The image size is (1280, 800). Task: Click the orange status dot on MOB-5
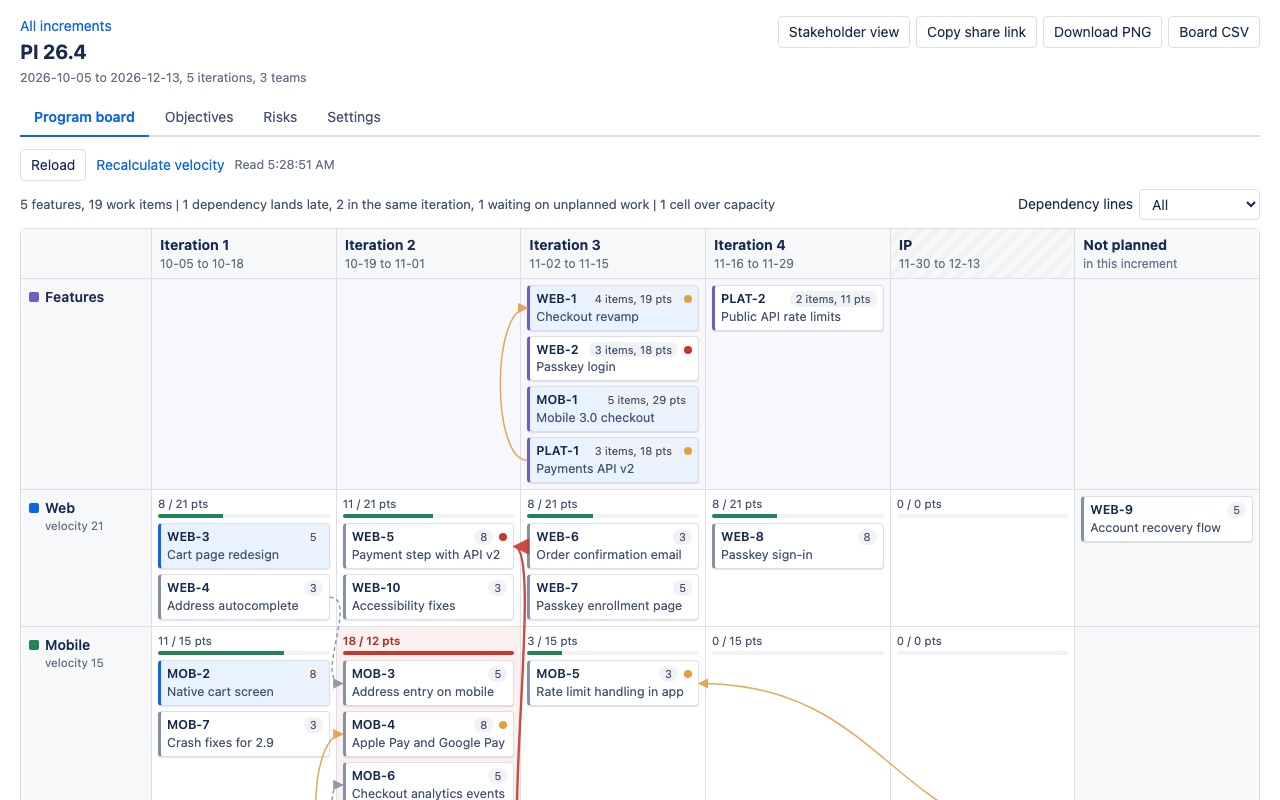click(688, 674)
